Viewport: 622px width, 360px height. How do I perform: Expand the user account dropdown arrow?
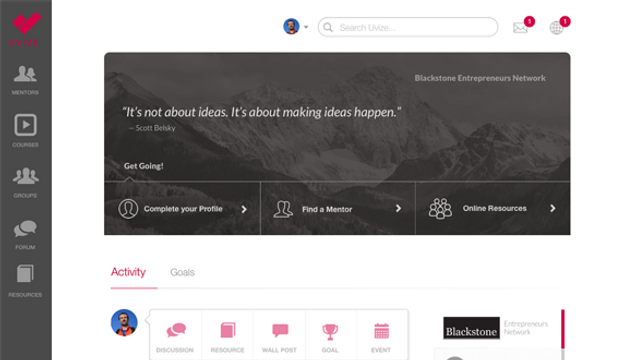[306, 27]
